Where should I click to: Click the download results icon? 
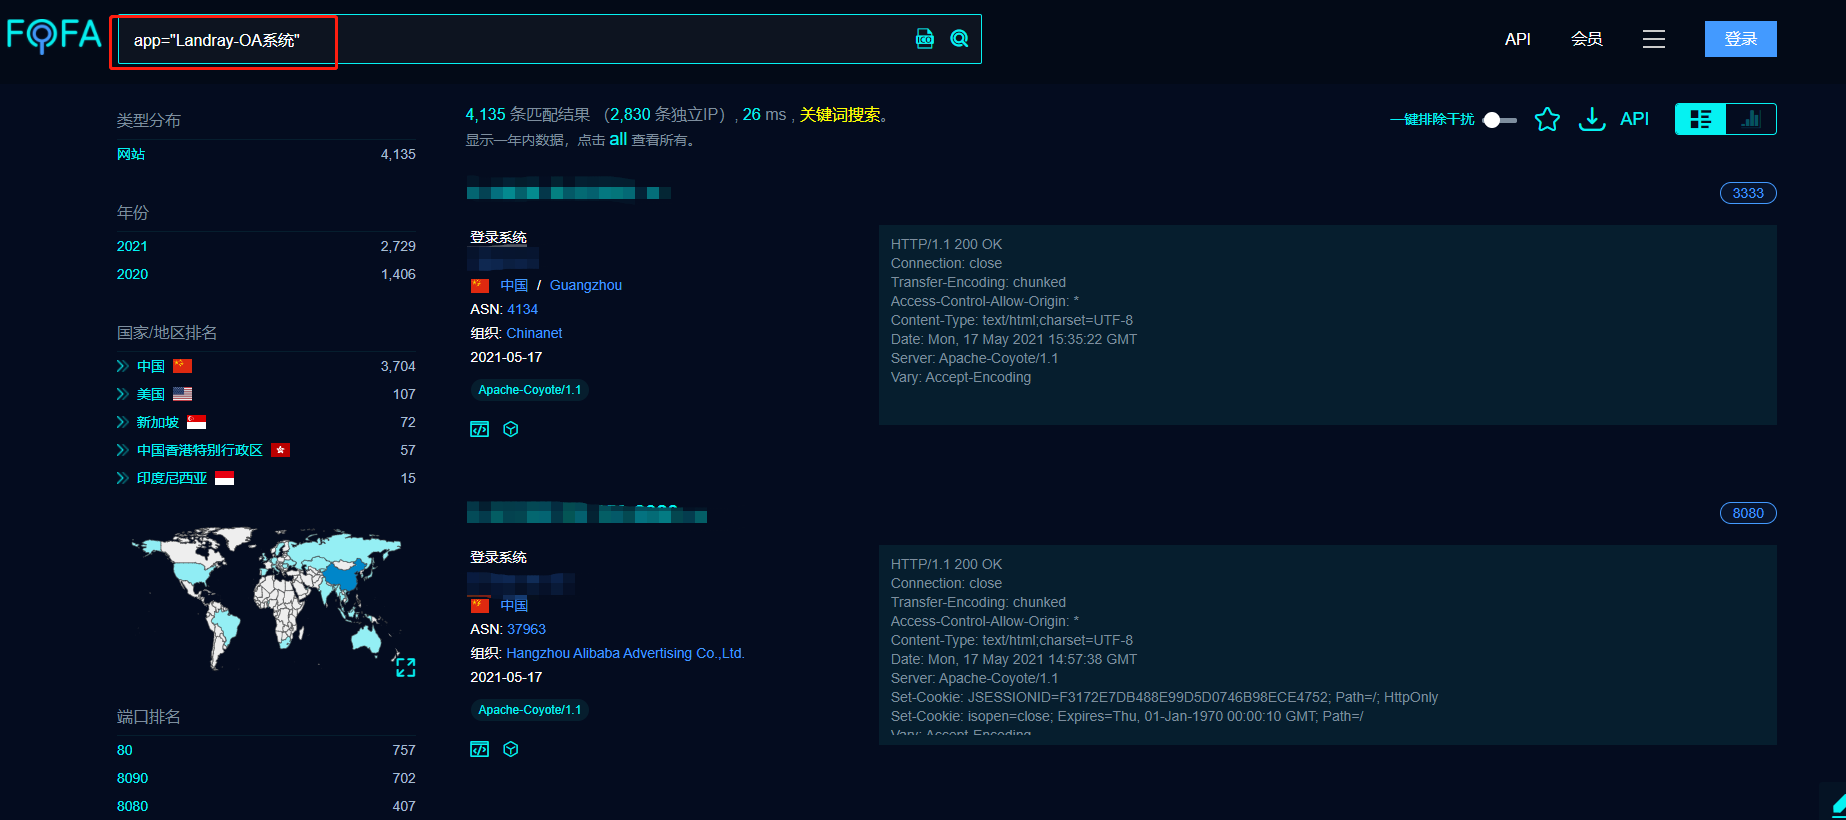(x=1592, y=119)
